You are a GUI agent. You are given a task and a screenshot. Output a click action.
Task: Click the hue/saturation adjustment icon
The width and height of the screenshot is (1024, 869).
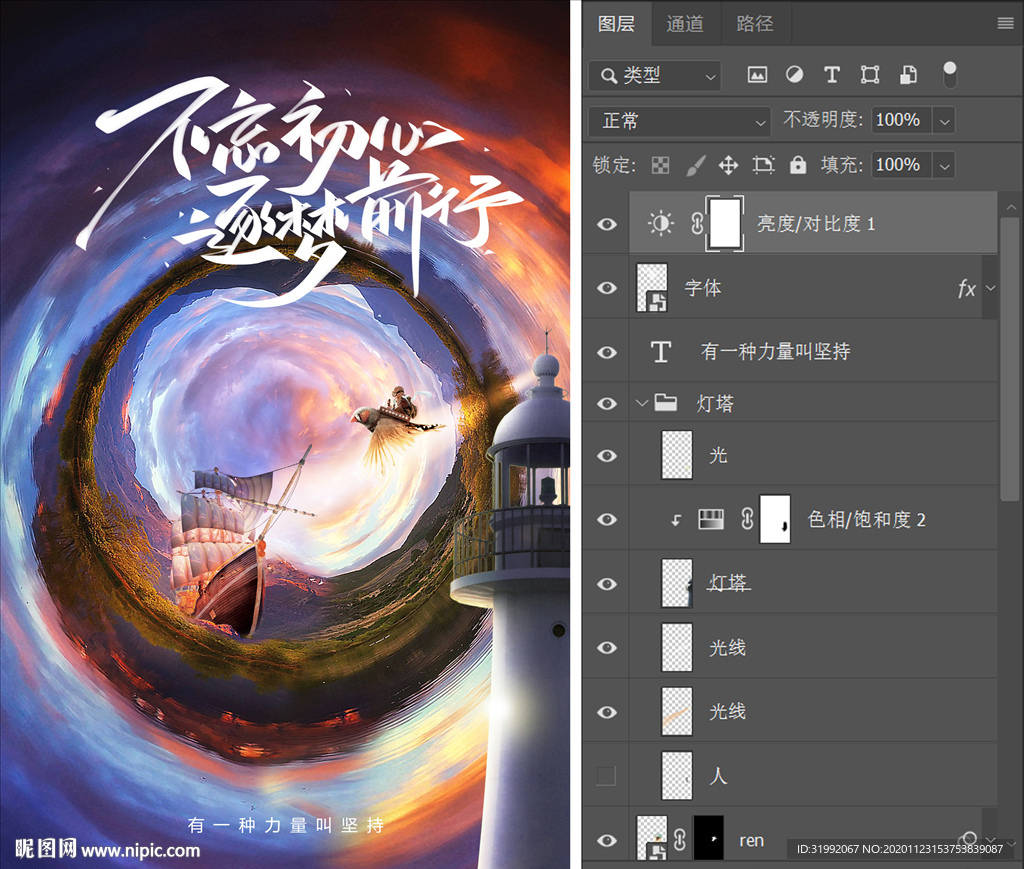(x=711, y=519)
